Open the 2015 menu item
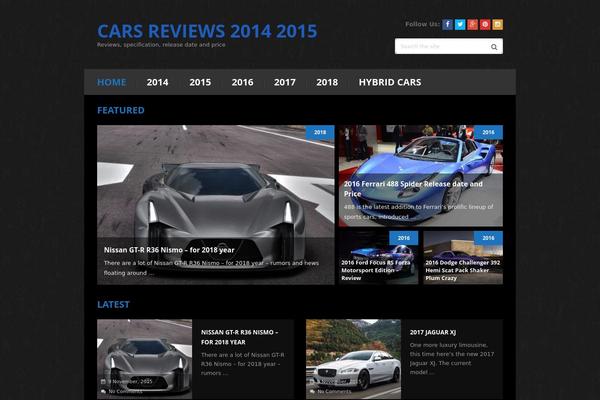This screenshot has width=600, height=400. click(x=200, y=82)
